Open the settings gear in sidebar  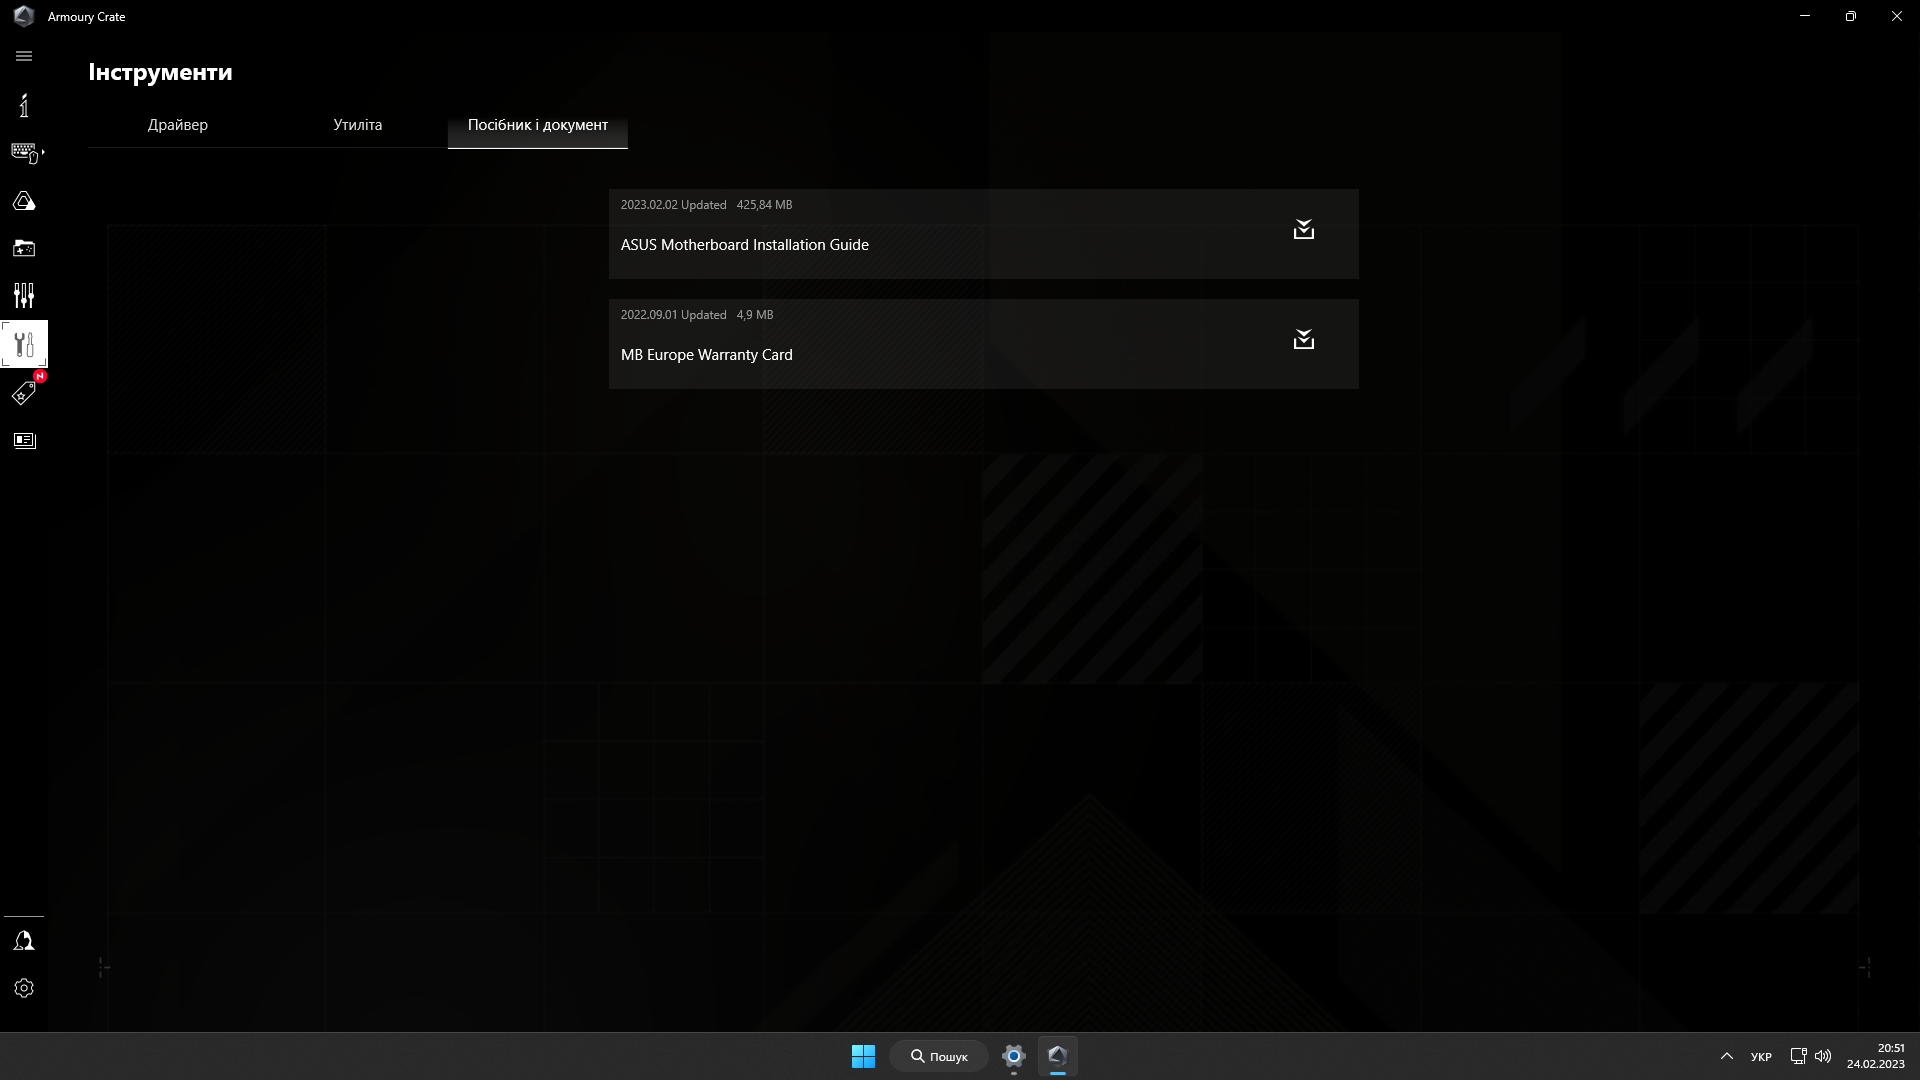pos(24,988)
